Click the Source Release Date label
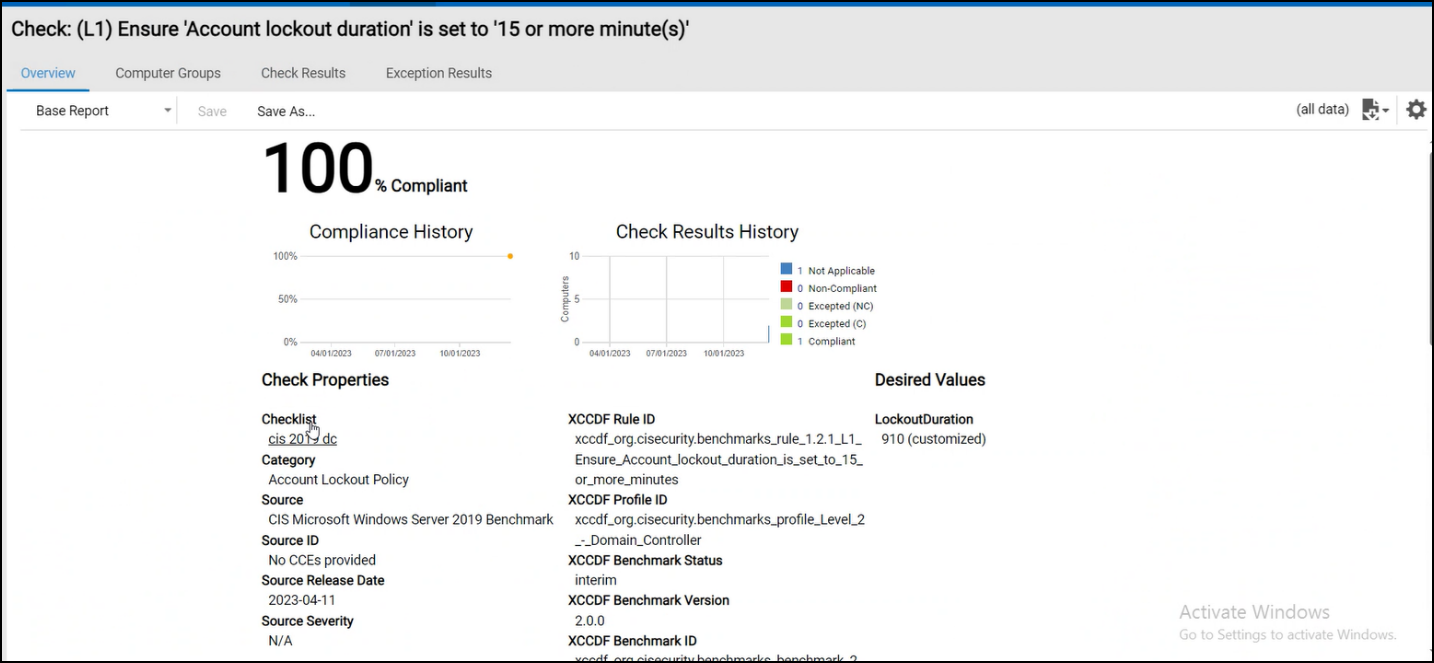 (x=323, y=580)
